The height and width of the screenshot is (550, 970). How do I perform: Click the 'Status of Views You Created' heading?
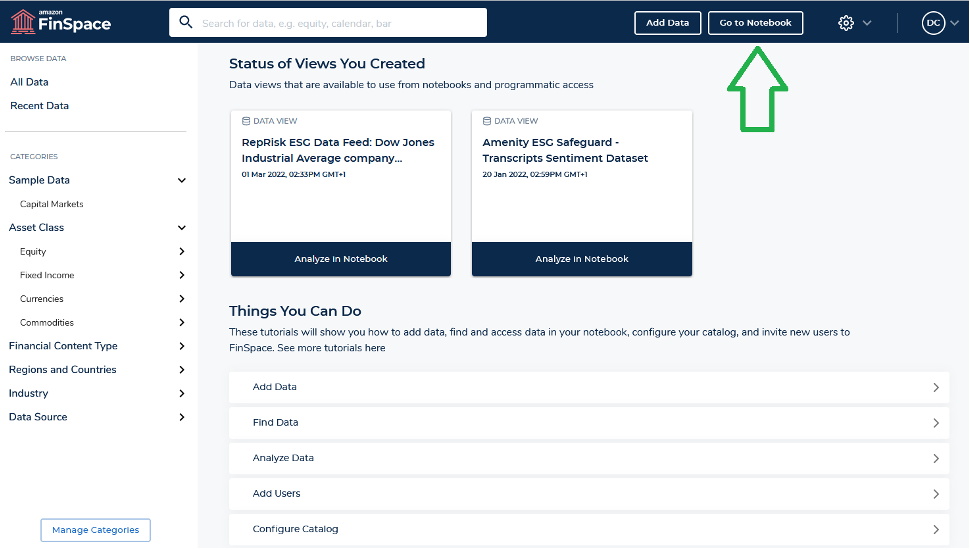[x=327, y=64]
